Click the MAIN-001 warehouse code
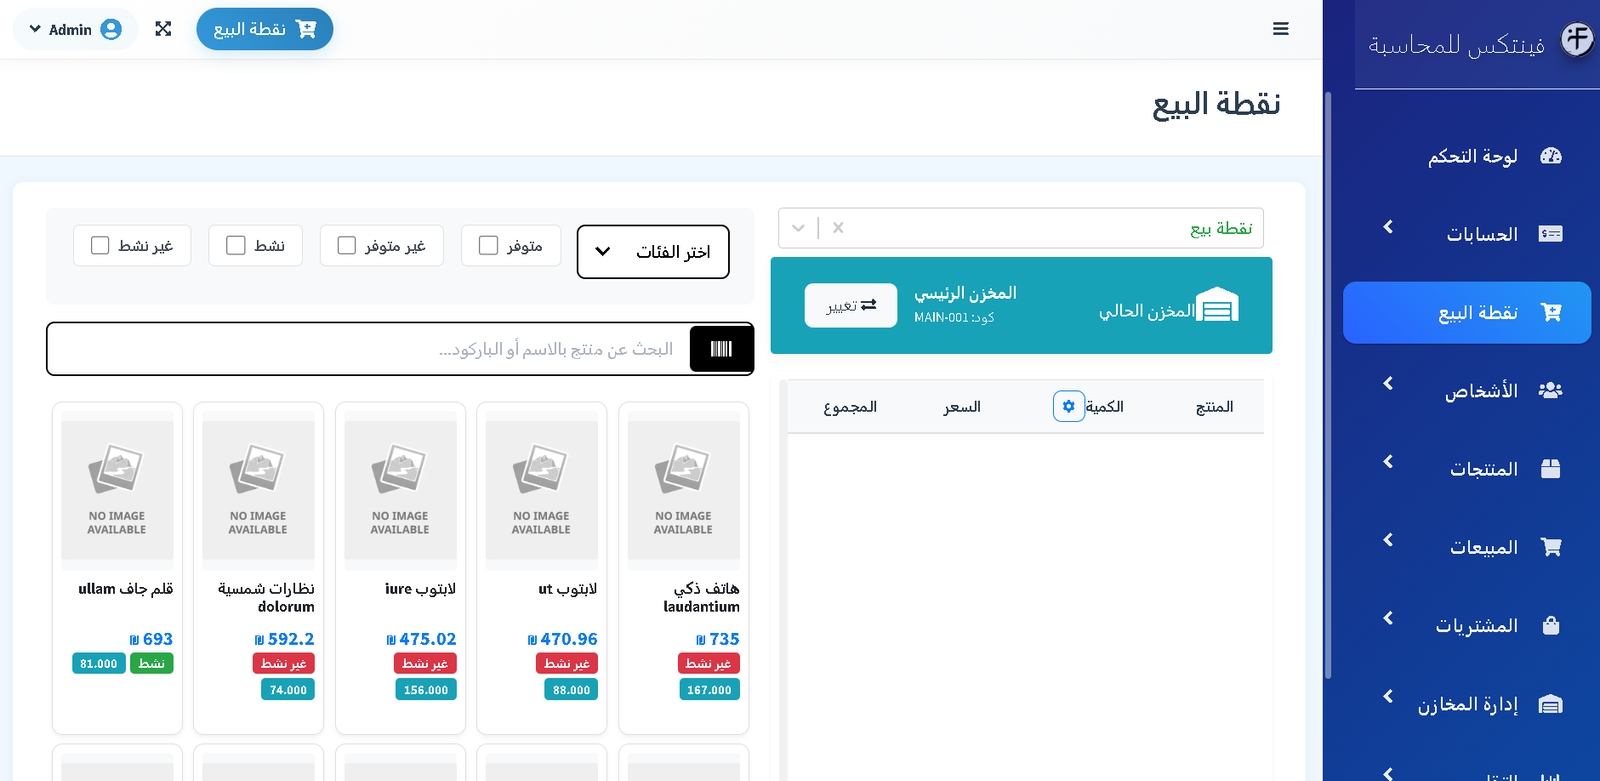The width and height of the screenshot is (1600, 781). (x=954, y=318)
